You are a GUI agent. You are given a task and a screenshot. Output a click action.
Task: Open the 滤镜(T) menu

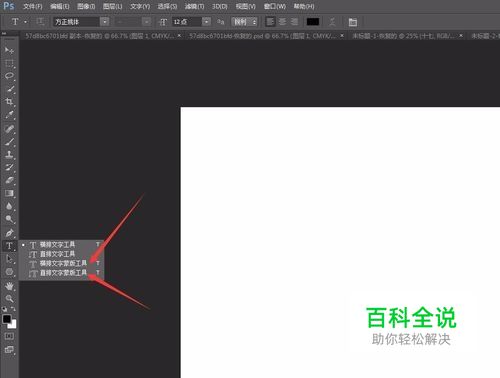click(x=194, y=6)
